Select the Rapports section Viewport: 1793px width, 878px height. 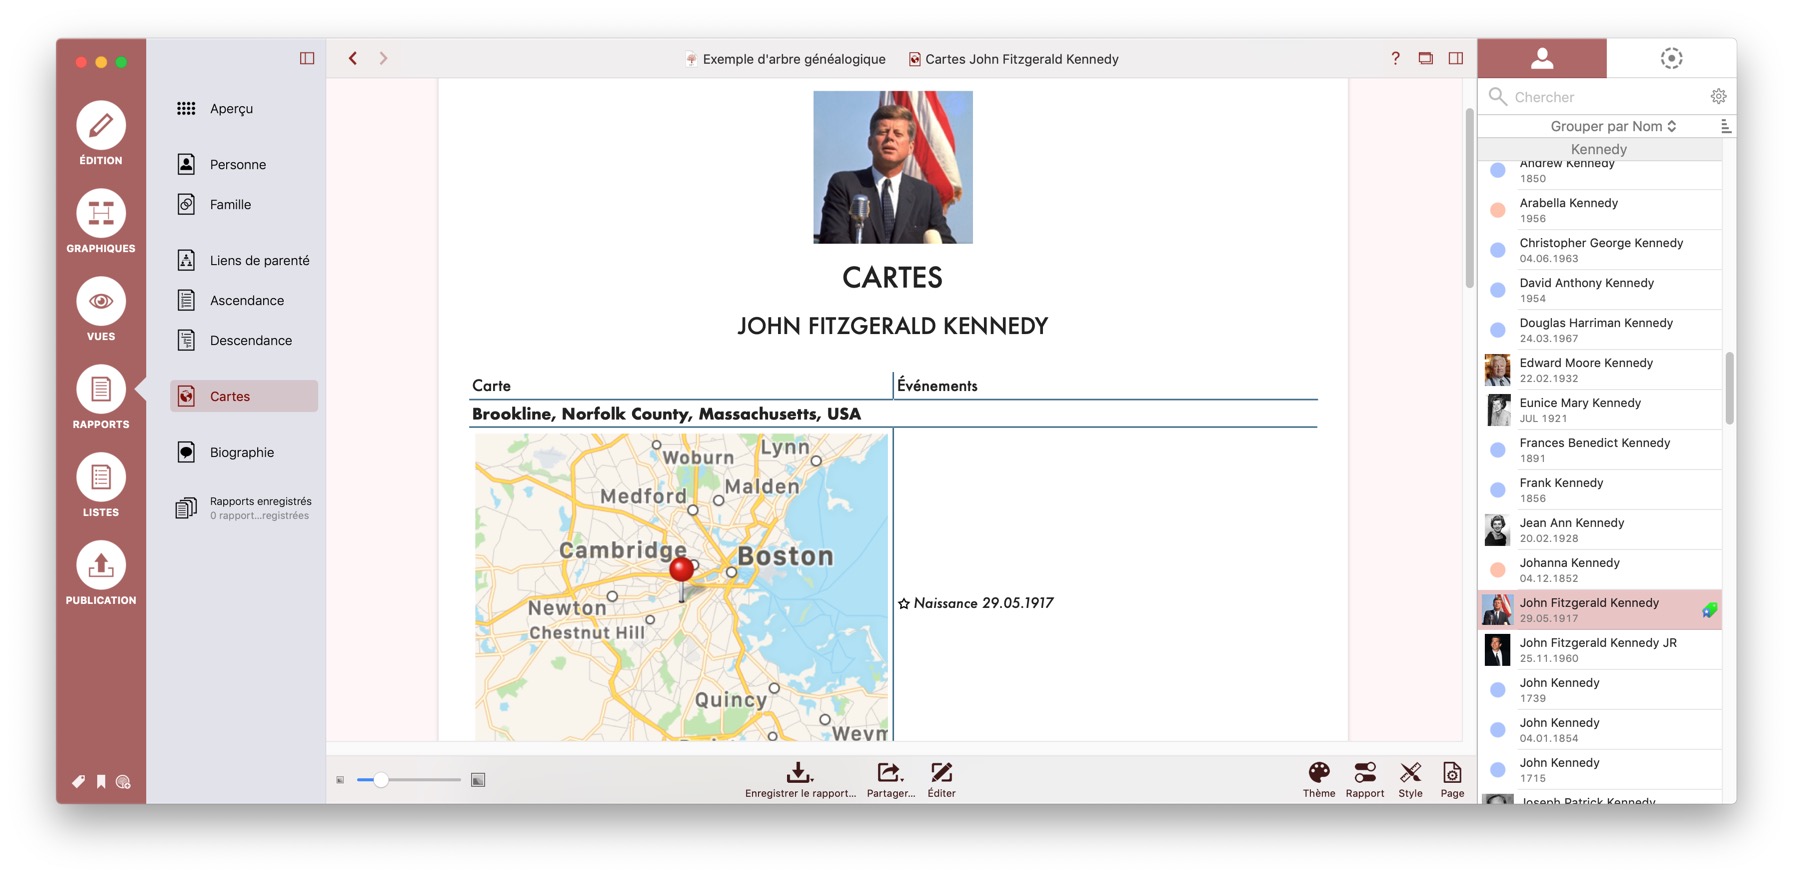(101, 397)
